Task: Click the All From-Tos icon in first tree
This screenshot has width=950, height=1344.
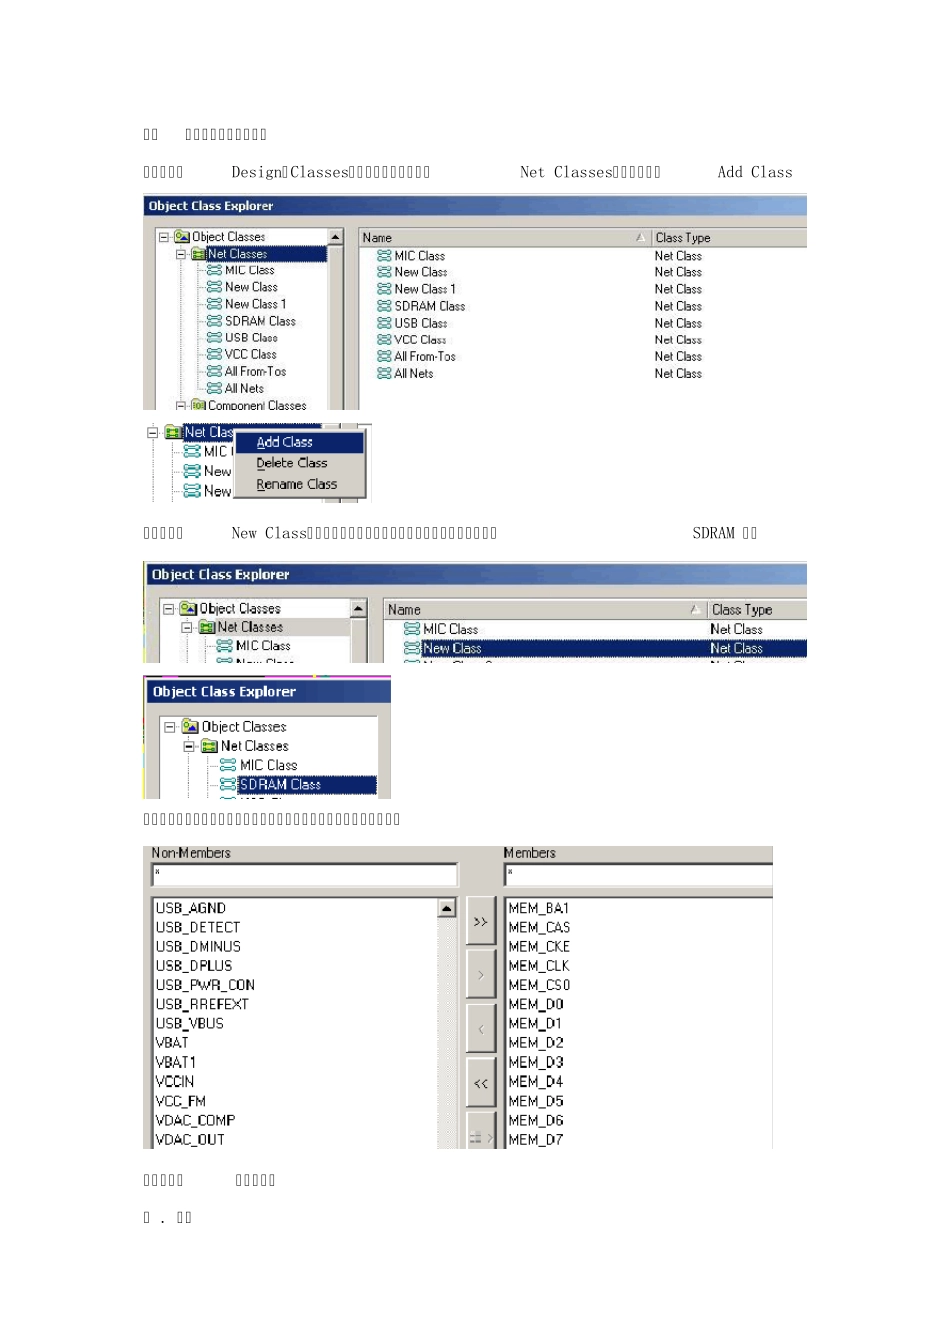Action: tap(214, 371)
